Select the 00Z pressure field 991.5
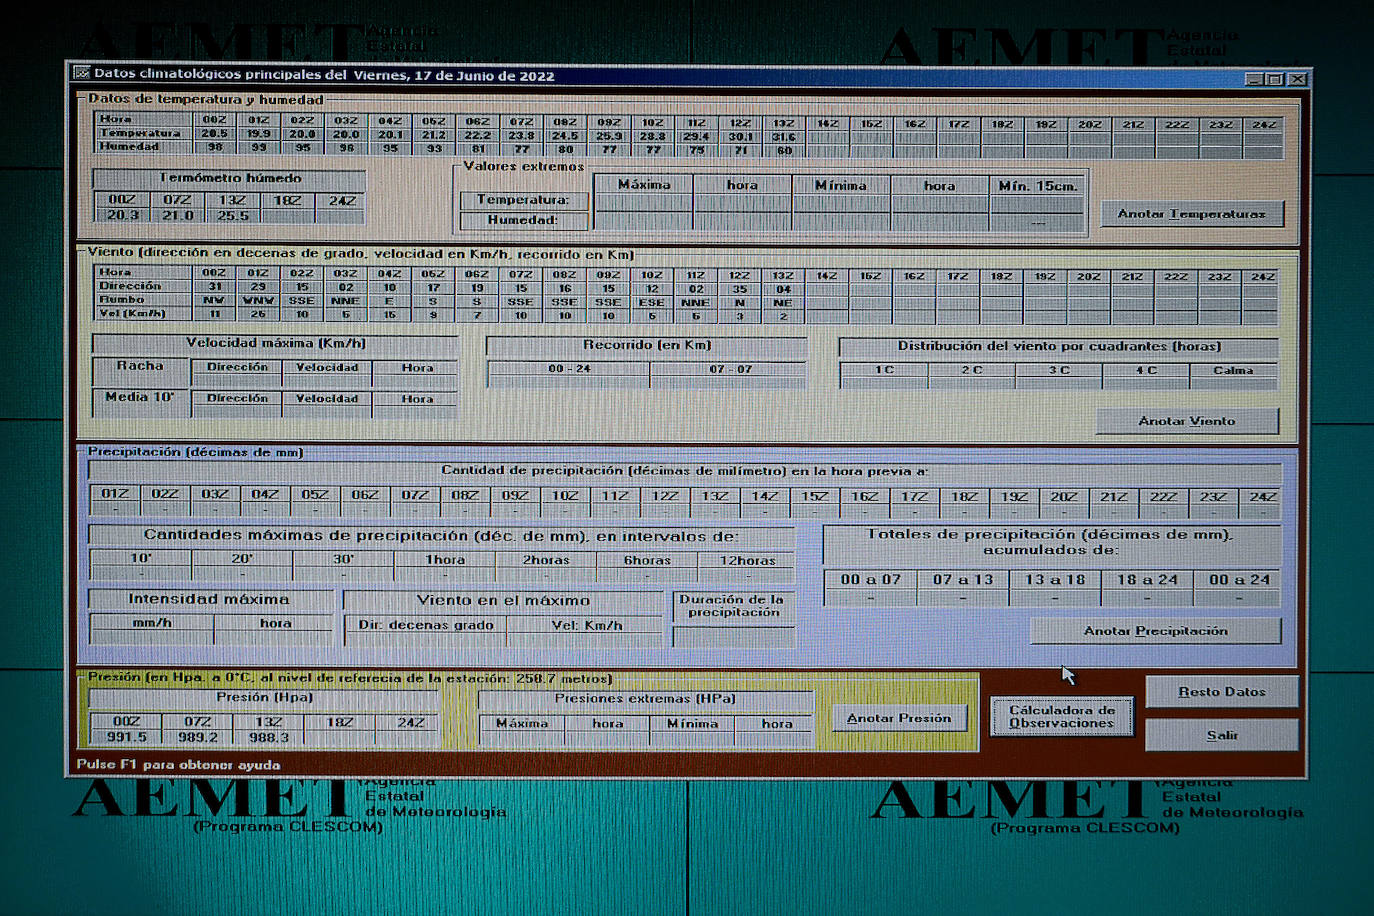1374x916 pixels. (126, 737)
